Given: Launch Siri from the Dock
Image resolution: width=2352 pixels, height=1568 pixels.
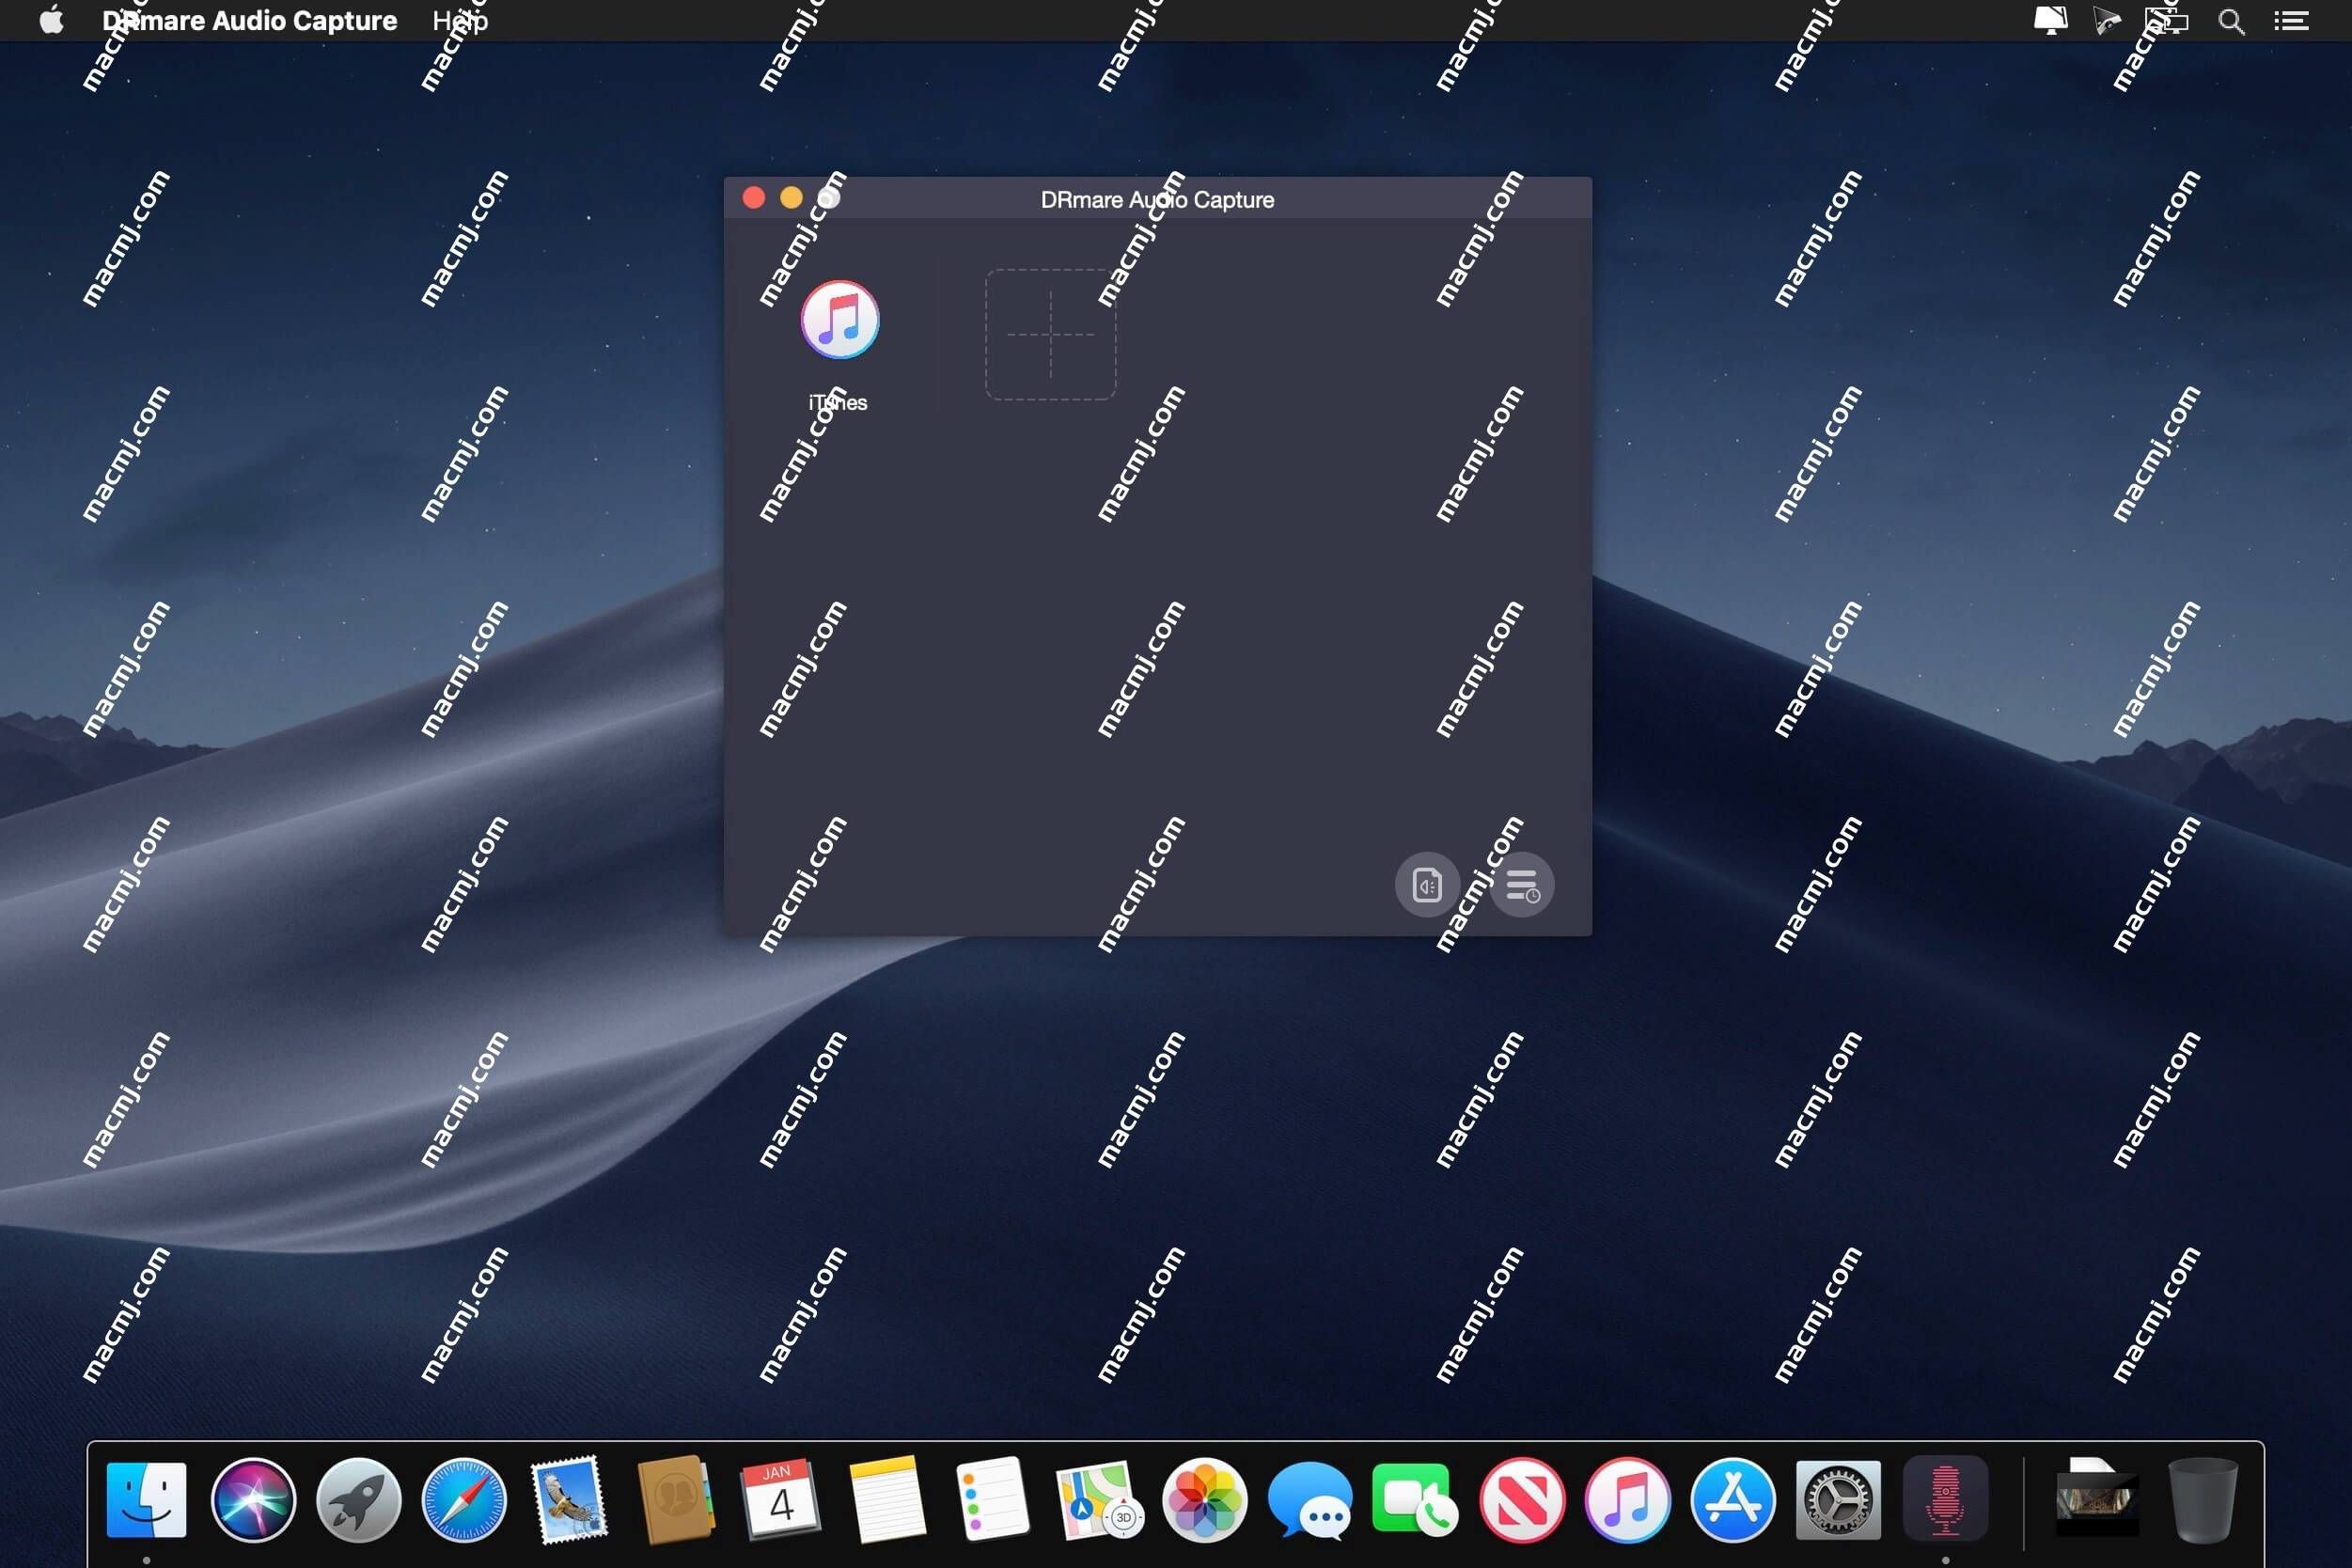Looking at the screenshot, I should coord(253,1499).
